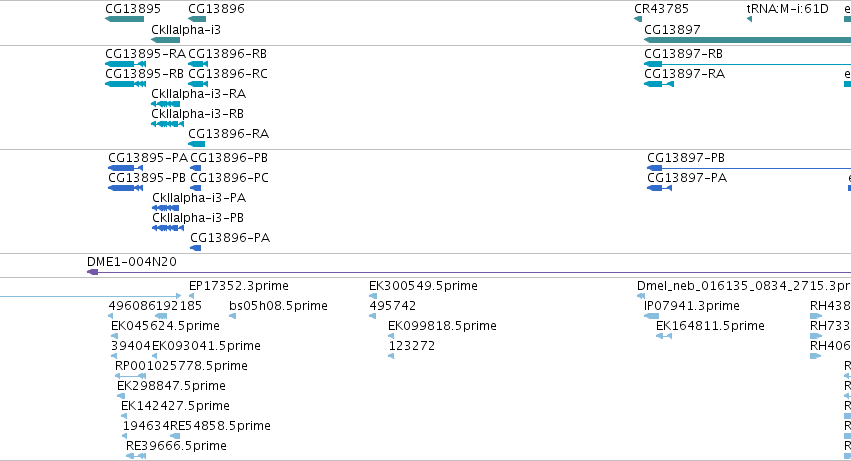Select the CkIIalpha-i3 gene arrow

coord(165,40)
